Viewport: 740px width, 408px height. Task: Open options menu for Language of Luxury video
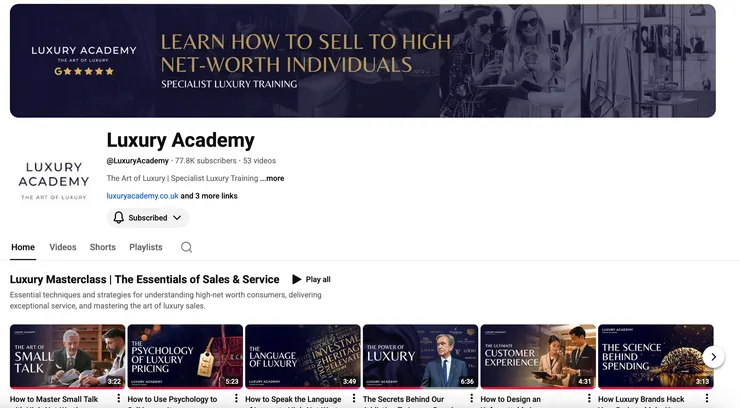[x=353, y=399]
